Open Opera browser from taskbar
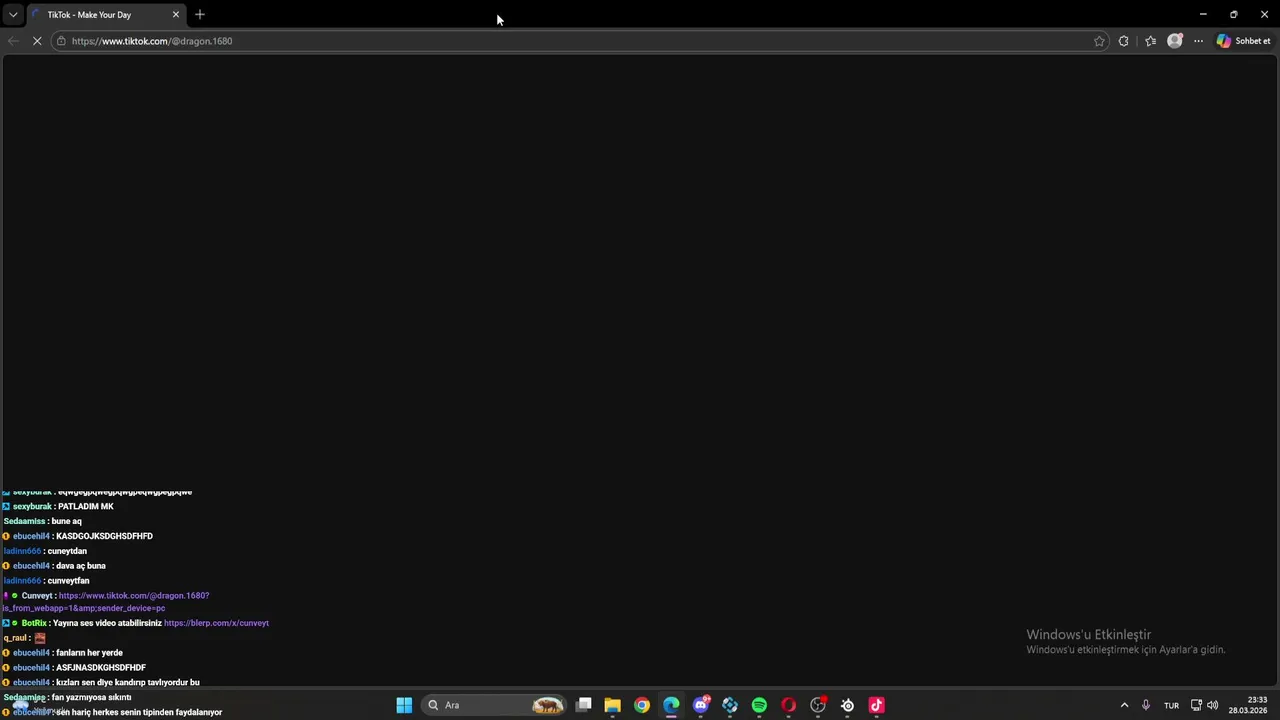The image size is (1280, 720). (x=788, y=705)
